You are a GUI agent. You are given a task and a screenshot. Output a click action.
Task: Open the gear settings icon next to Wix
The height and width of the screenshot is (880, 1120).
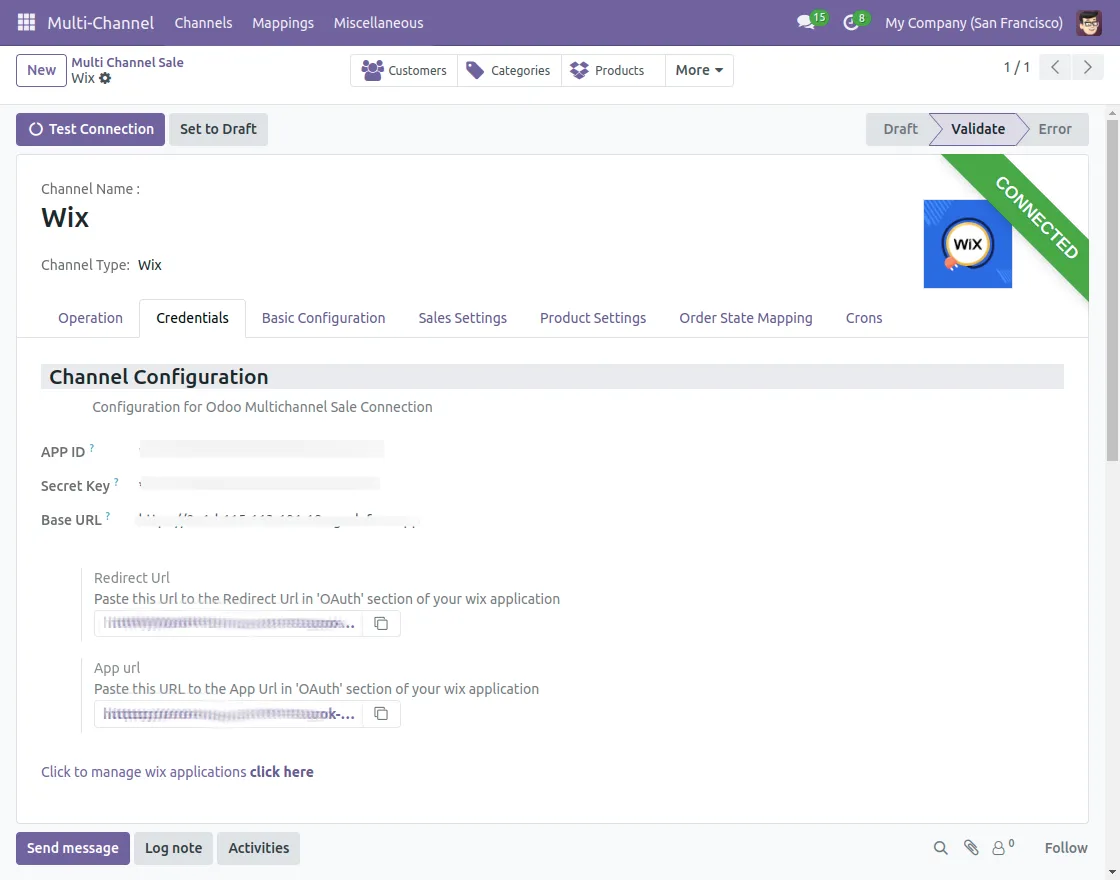[x=105, y=78]
